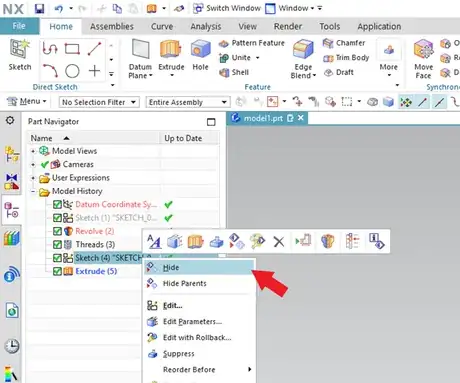This screenshot has height=383, width=460.
Task: Switch to the Curve ribbon tab
Action: tap(162, 26)
